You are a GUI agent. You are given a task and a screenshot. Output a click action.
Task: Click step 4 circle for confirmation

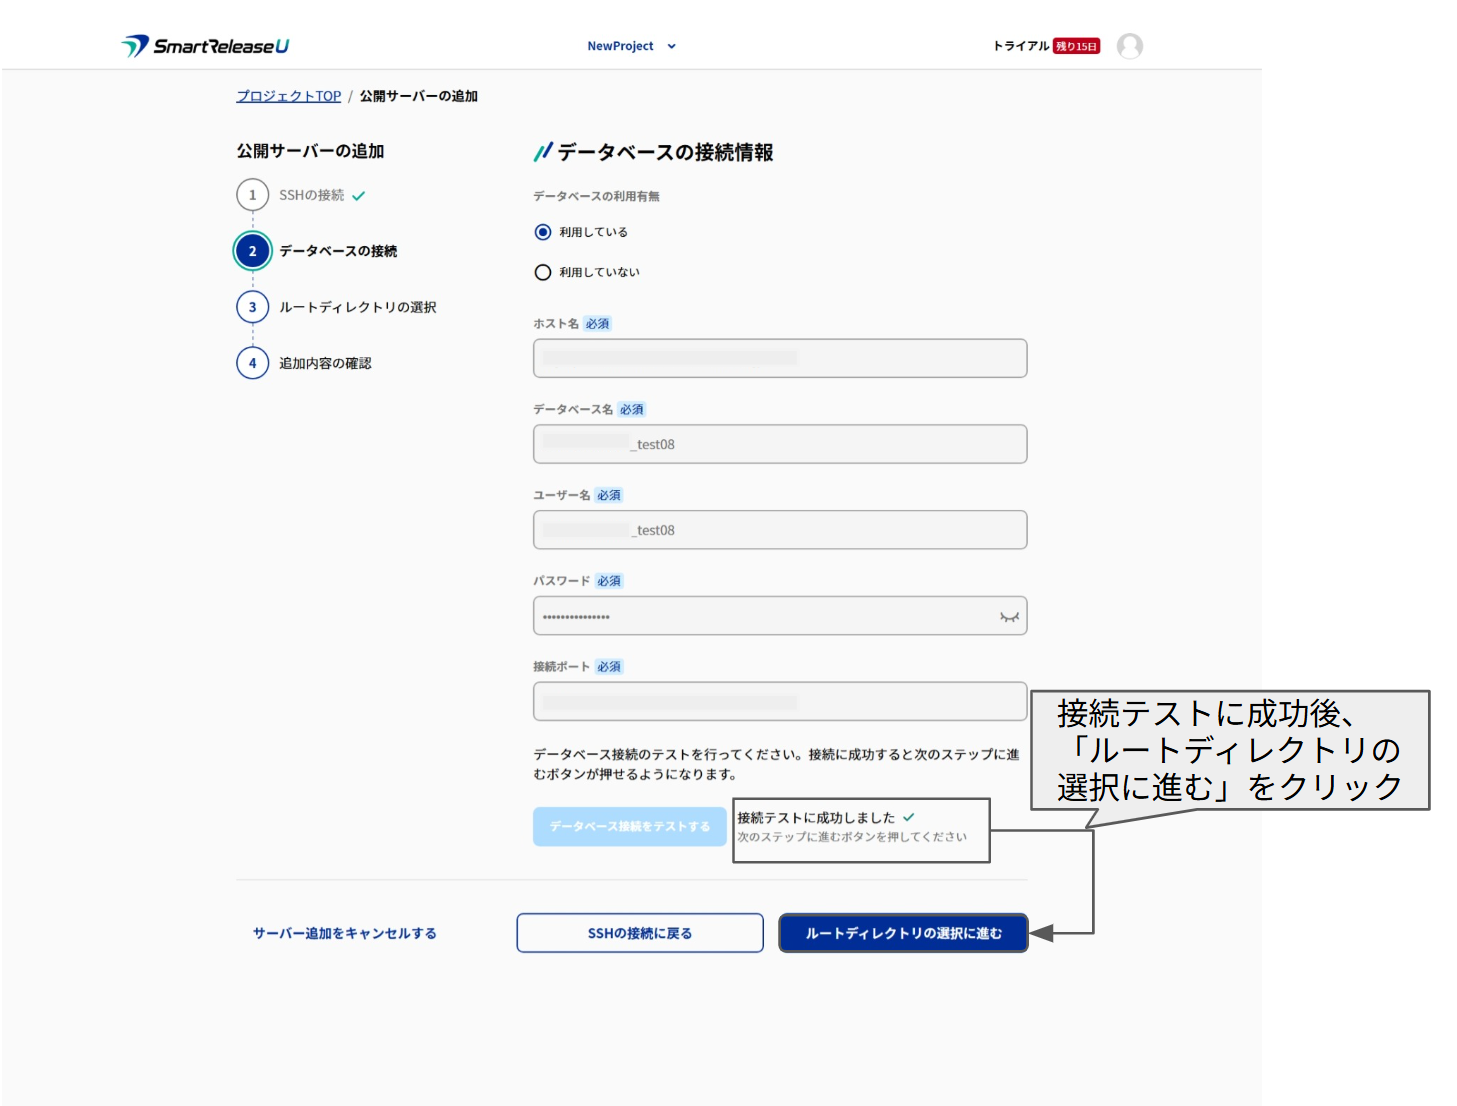252,363
